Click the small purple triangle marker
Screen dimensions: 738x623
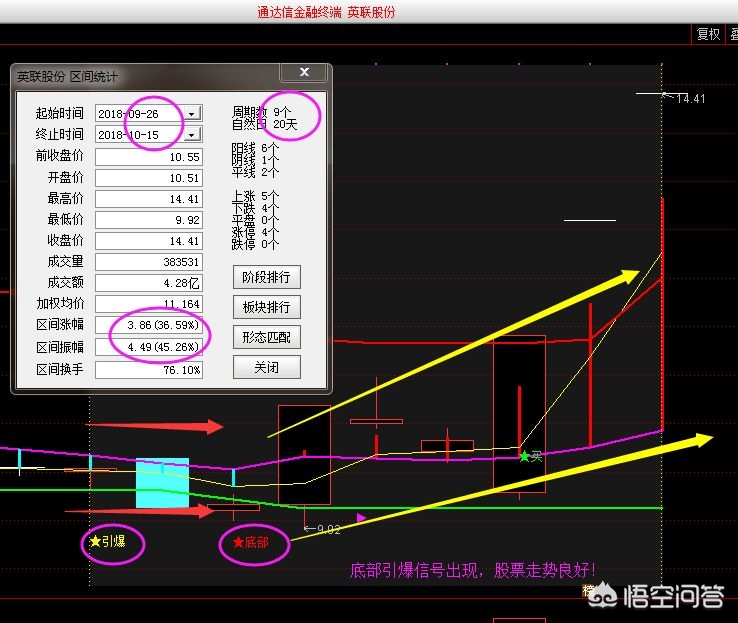point(361,518)
